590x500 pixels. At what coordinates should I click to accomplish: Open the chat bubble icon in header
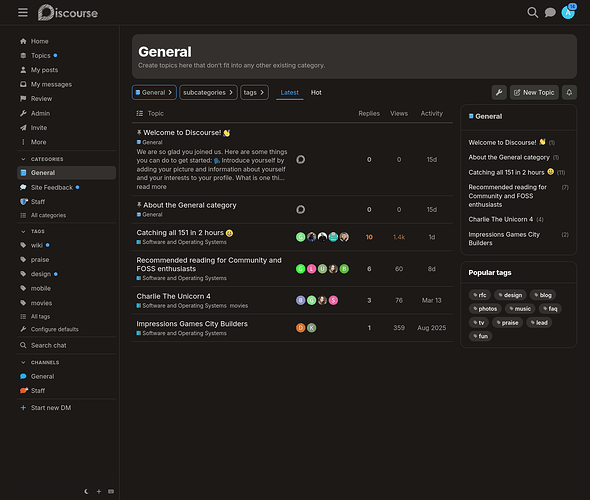[x=550, y=12]
